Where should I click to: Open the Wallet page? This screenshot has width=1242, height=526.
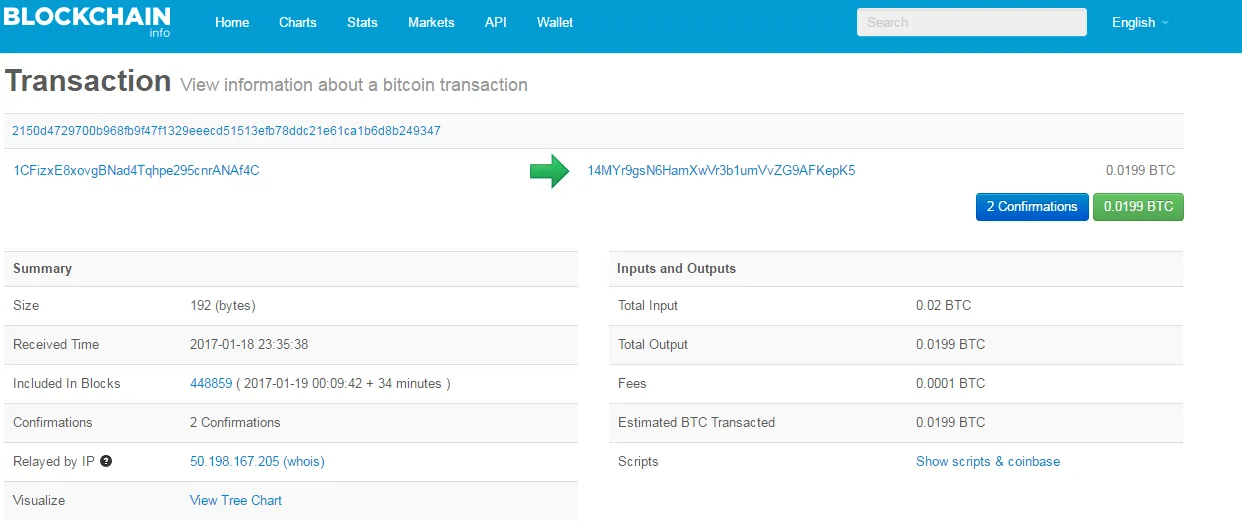point(555,22)
